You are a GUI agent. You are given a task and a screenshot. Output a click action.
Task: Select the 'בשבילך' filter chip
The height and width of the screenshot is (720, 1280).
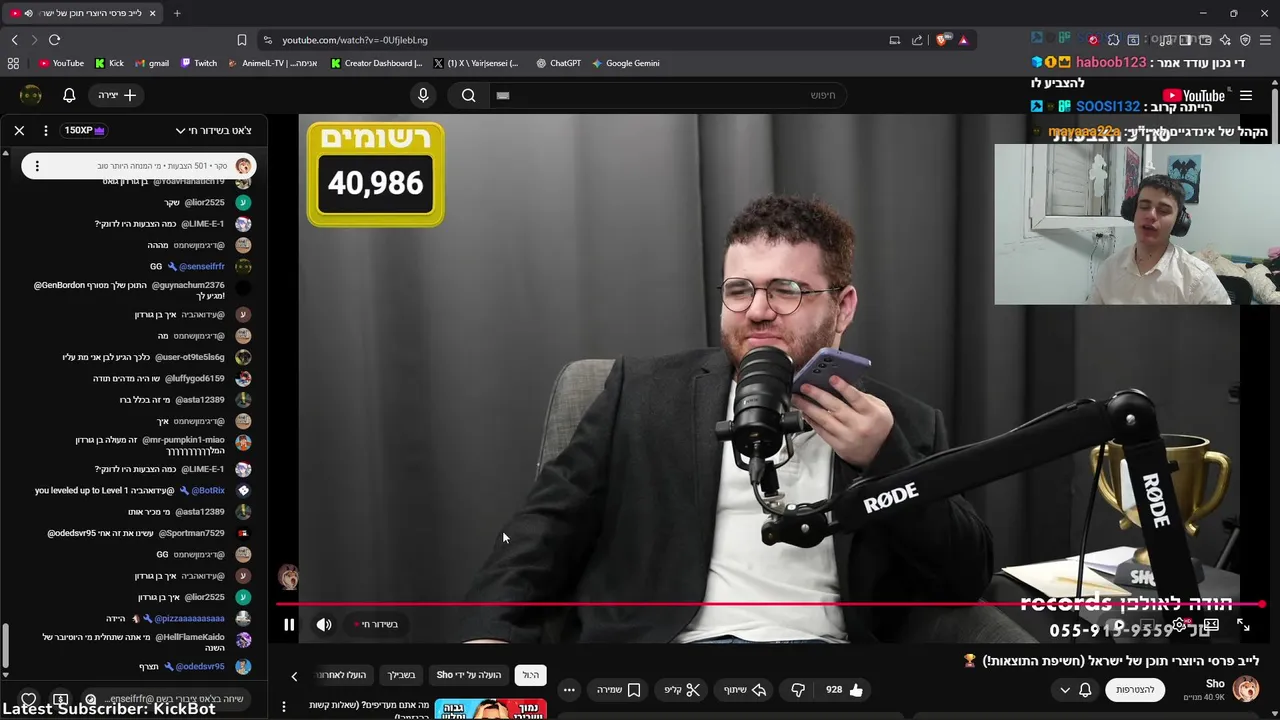[x=401, y=675]
